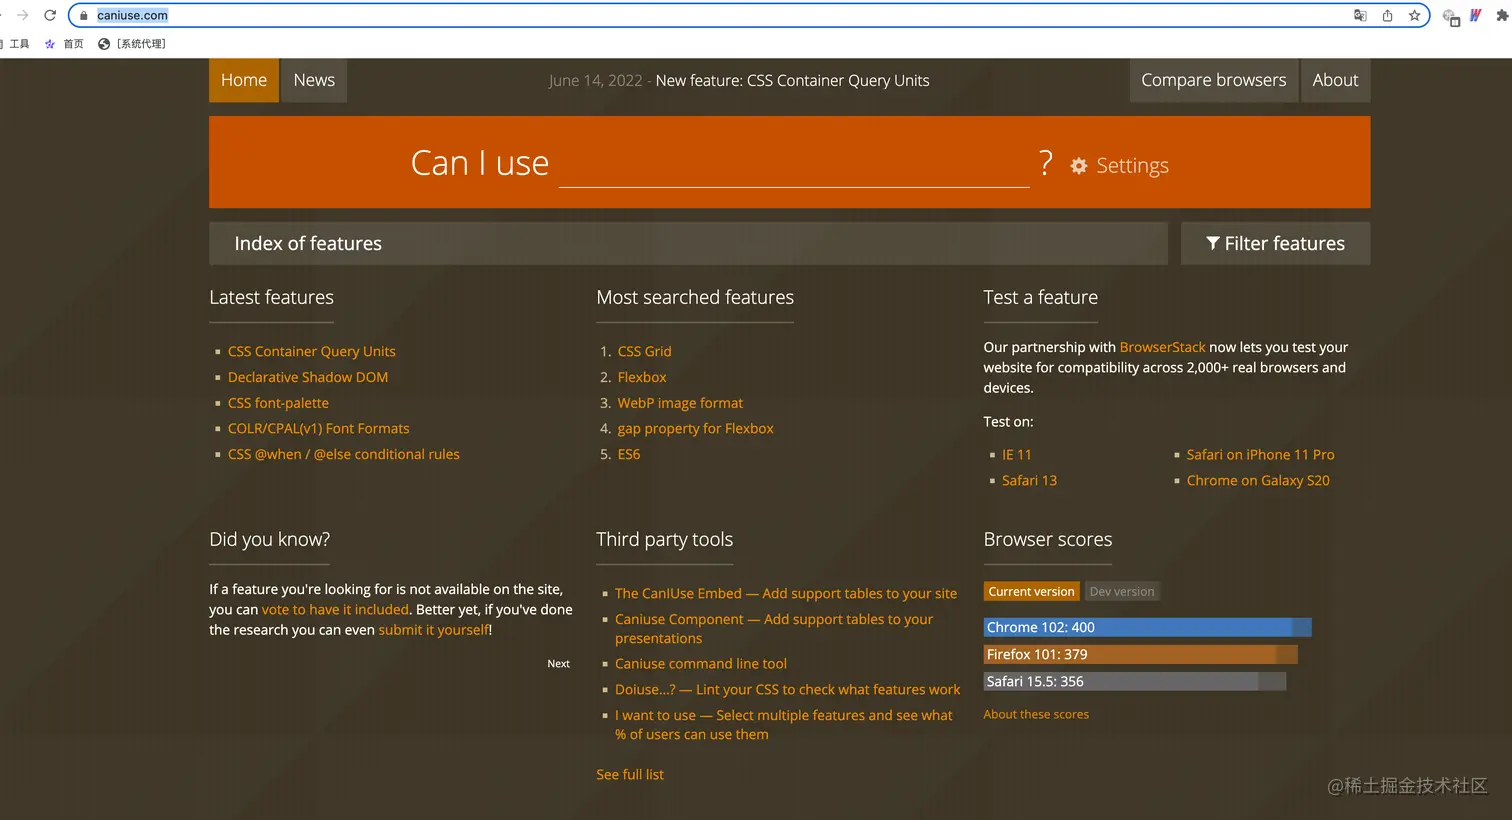Switch to Dev version scores

(x=1122, y=591)
